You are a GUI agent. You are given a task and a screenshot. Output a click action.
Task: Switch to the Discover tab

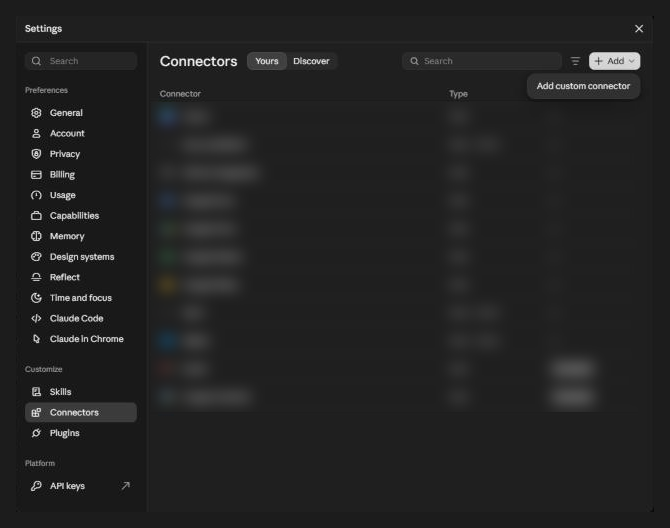[311, 61]
